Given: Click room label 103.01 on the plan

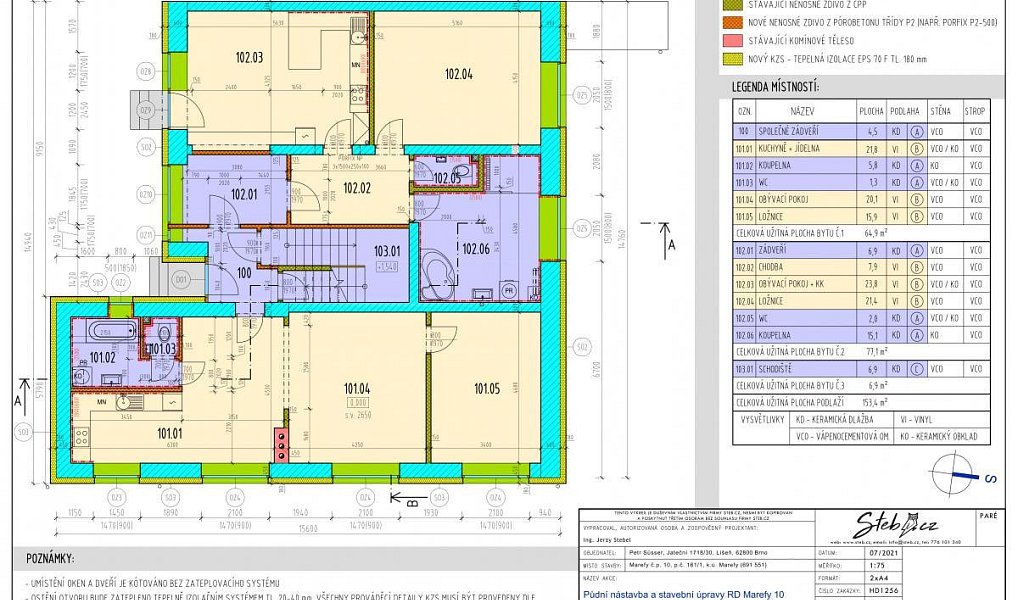Looking at the screenshot, I should 387,250.
